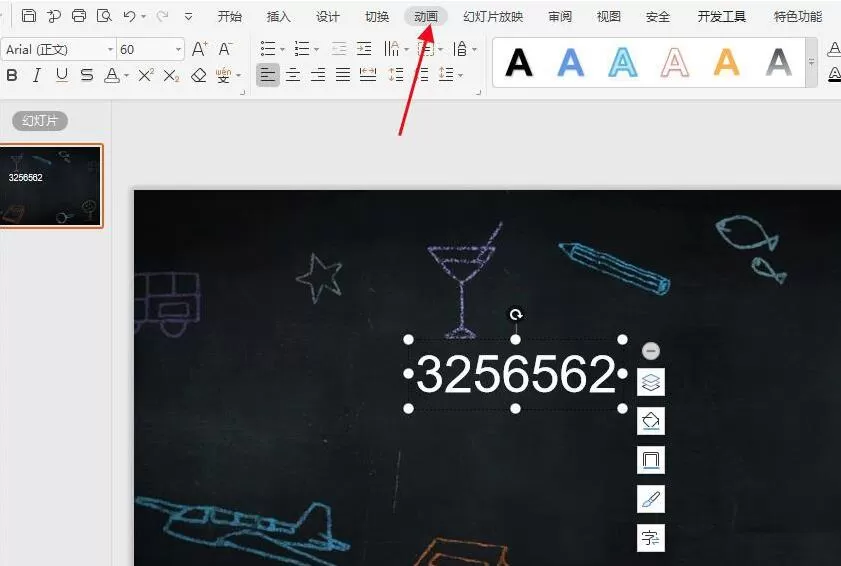Viewport: 841px width, 566px height.
Task: Open print preview with the magnifier page icon
Action: (104, 16)
